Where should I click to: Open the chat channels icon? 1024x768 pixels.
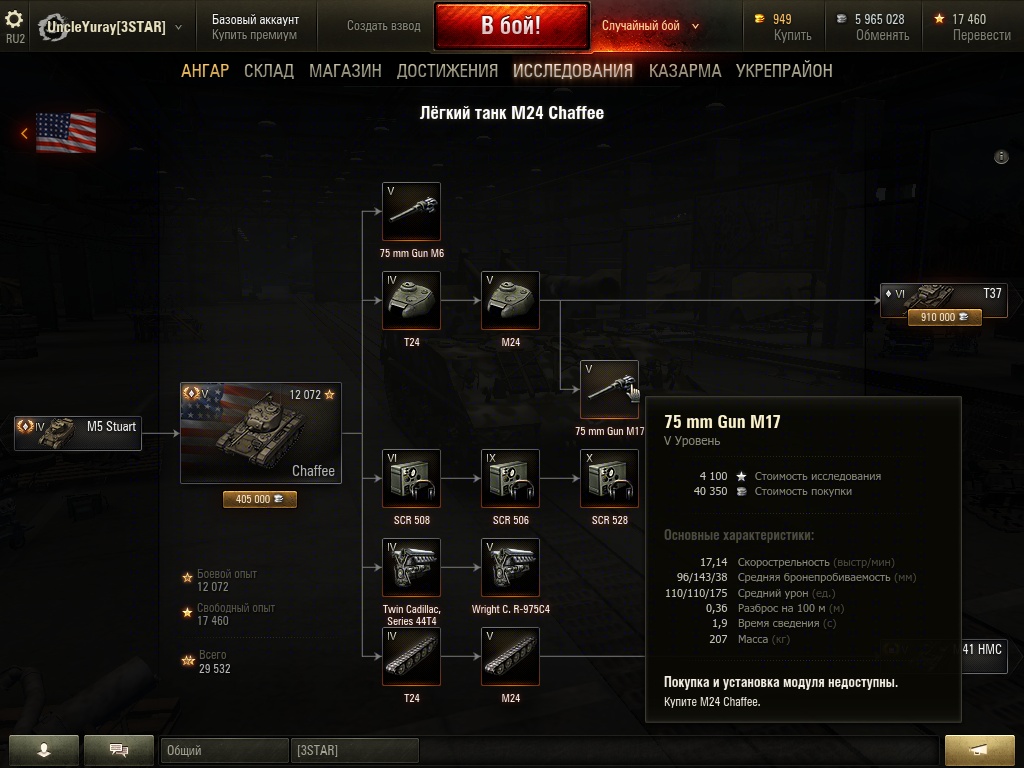pyautogui.click(x=119, y=750)
